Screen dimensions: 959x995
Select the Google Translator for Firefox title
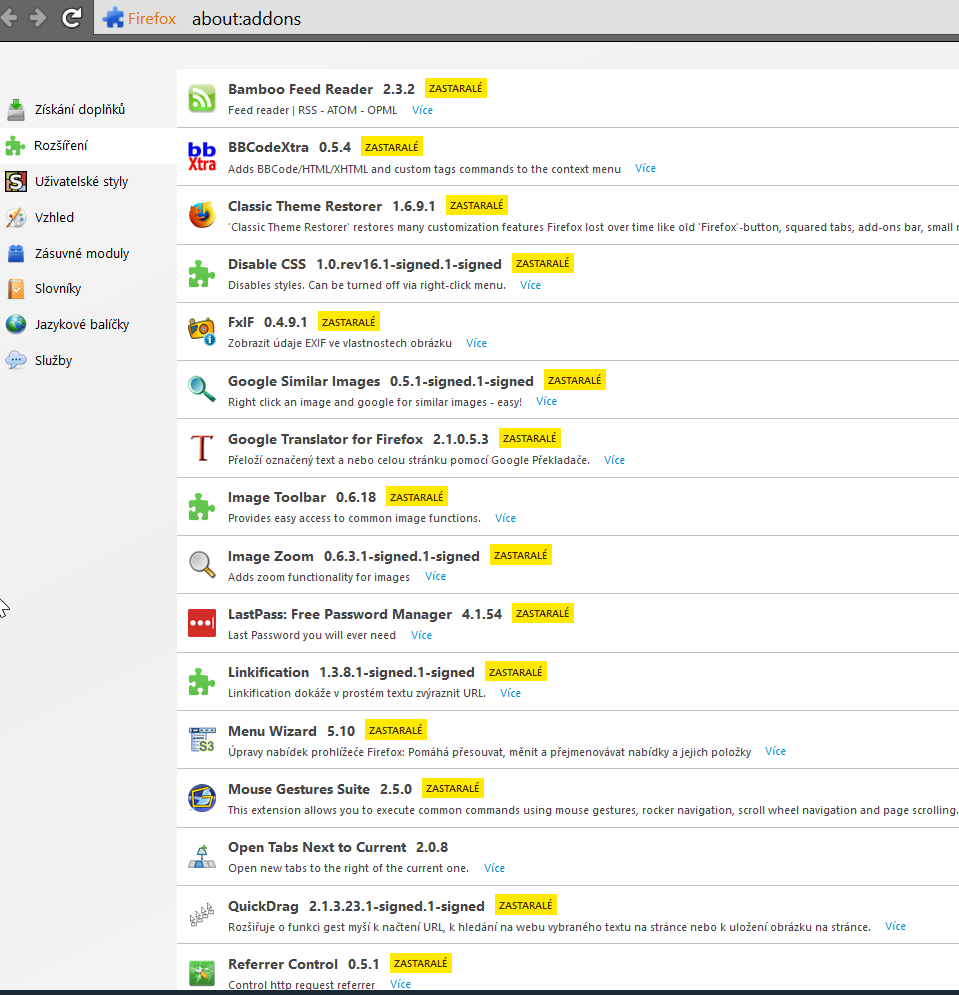pos(326,439)
